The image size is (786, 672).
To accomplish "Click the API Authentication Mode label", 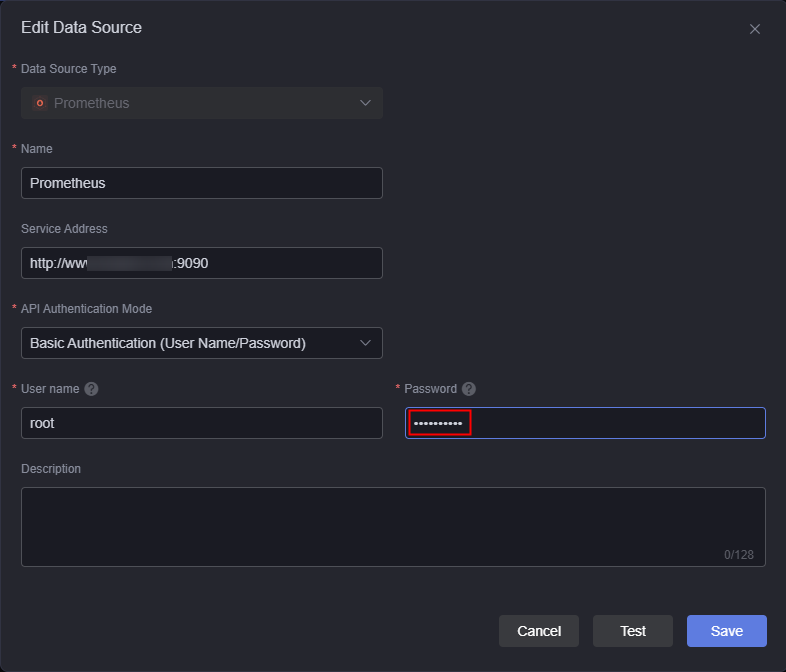I will pos(86,309).
